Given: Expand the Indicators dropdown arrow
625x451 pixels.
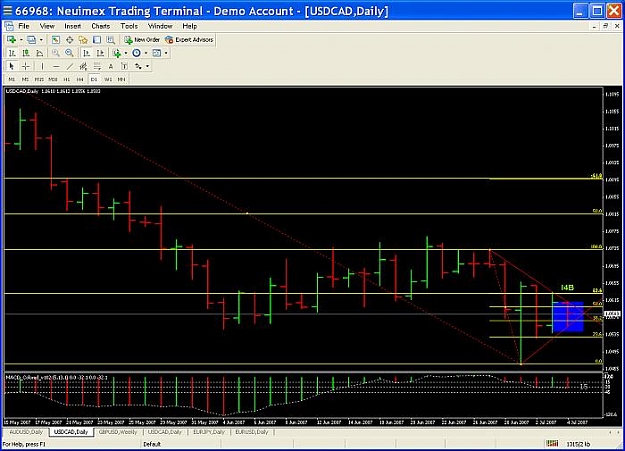Looking at the screenshot, I should click(126, 53).
